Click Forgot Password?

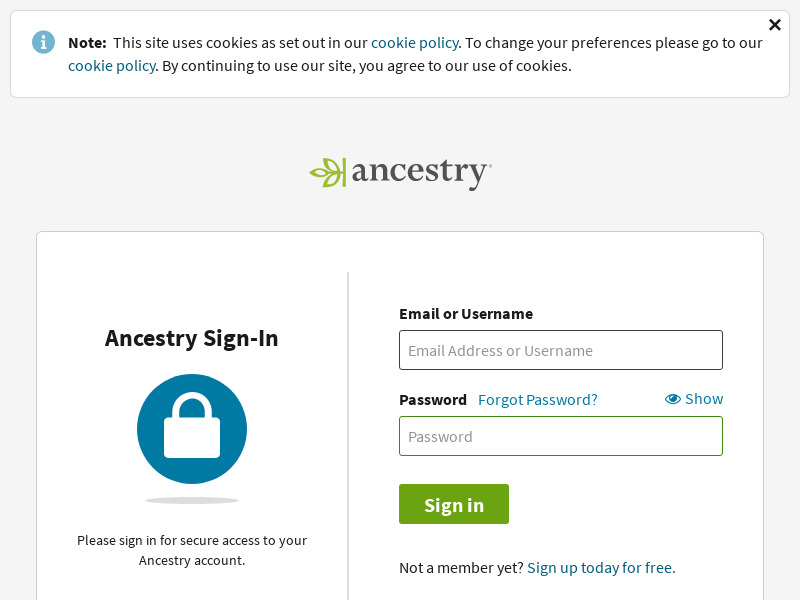pos(537,399)
